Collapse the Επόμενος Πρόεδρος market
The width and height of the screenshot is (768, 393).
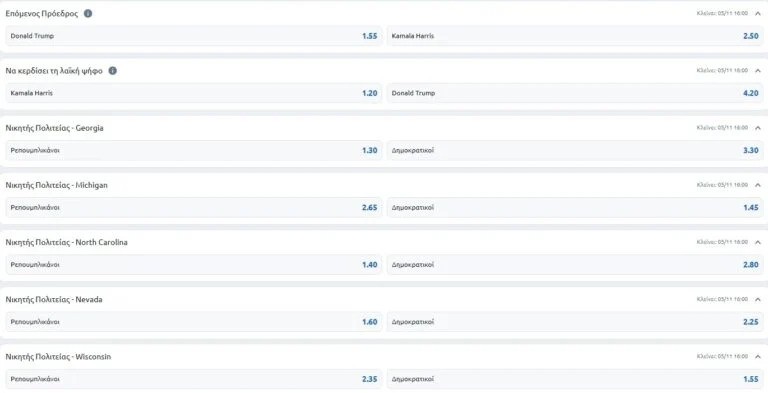pyautogui.click(x=758, y=14)
